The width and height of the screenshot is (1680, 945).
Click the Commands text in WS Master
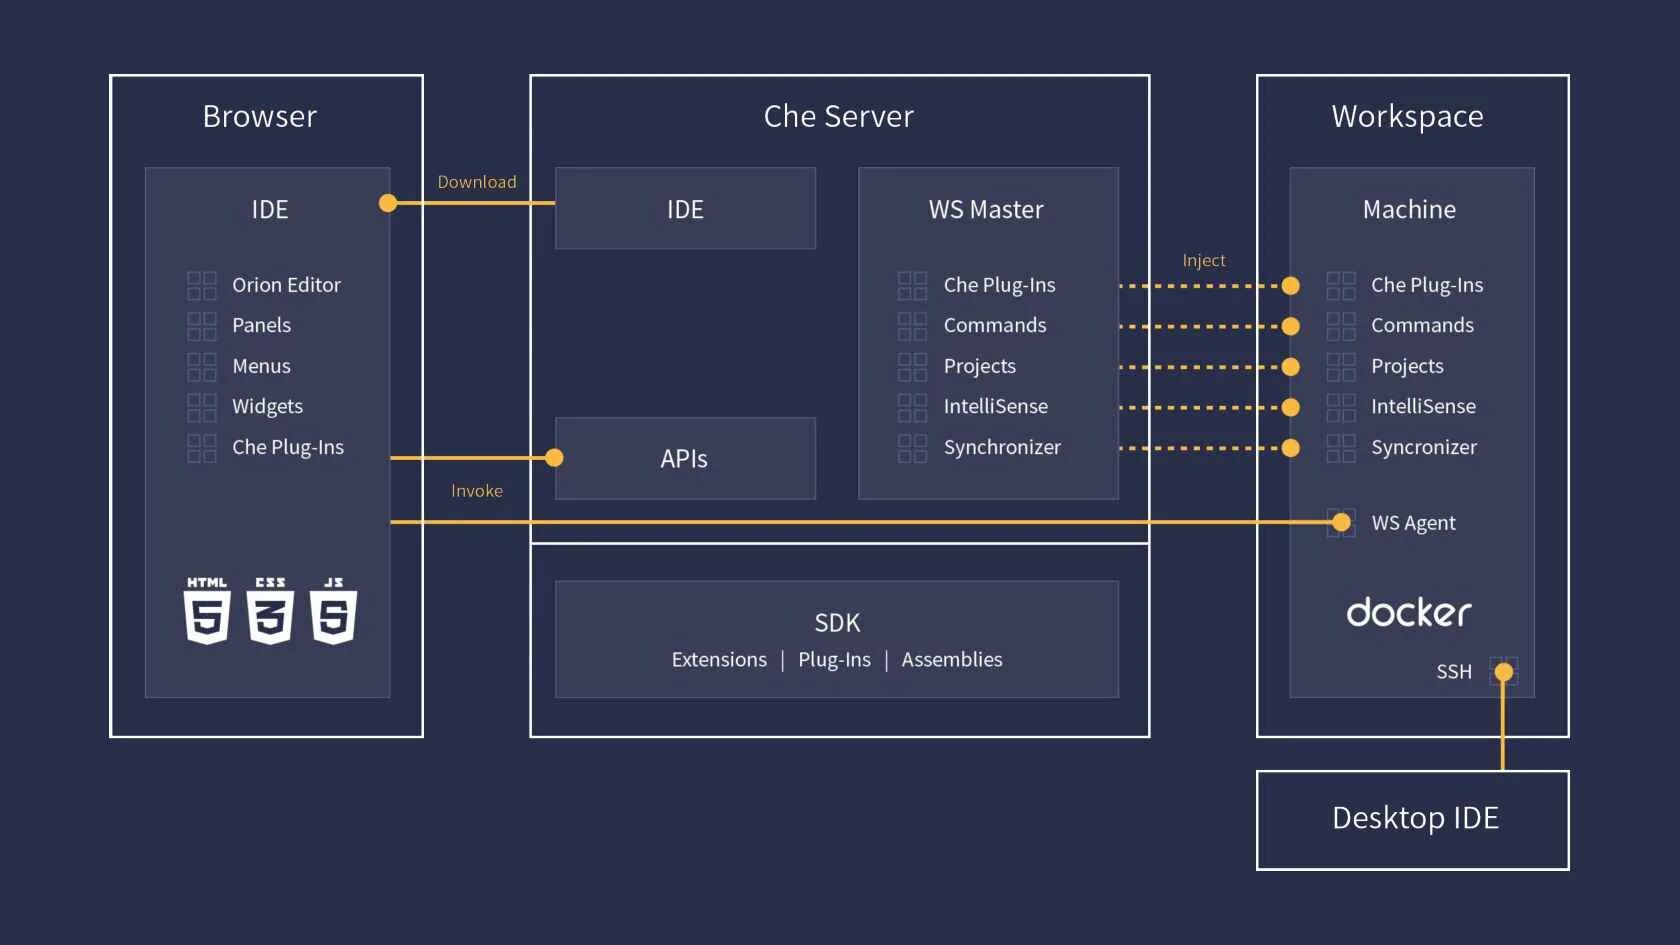click(995, 325)
